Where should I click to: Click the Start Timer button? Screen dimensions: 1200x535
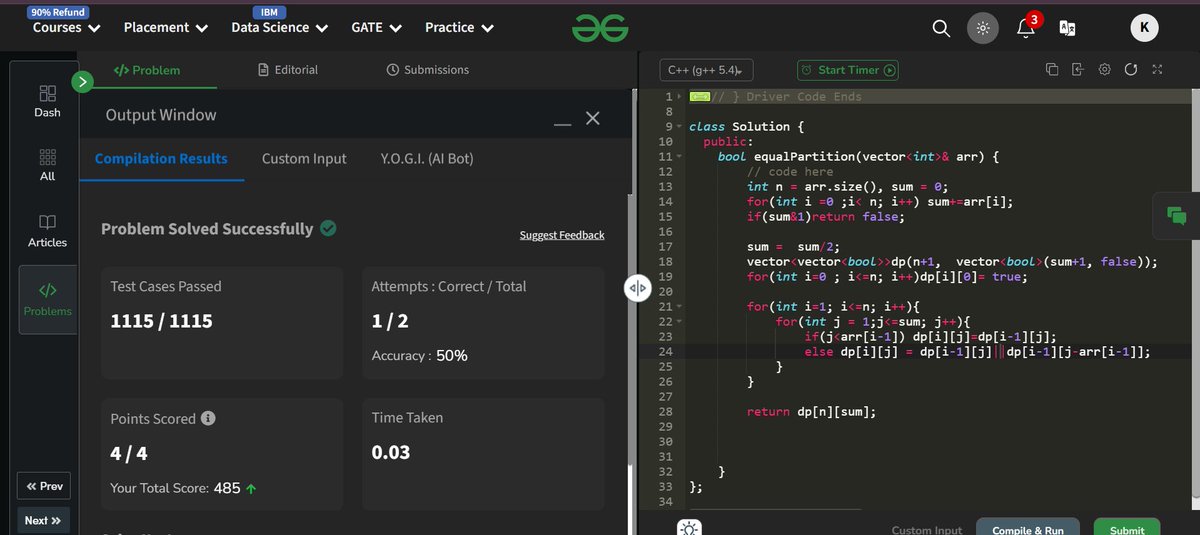click(x=847, y=70)
